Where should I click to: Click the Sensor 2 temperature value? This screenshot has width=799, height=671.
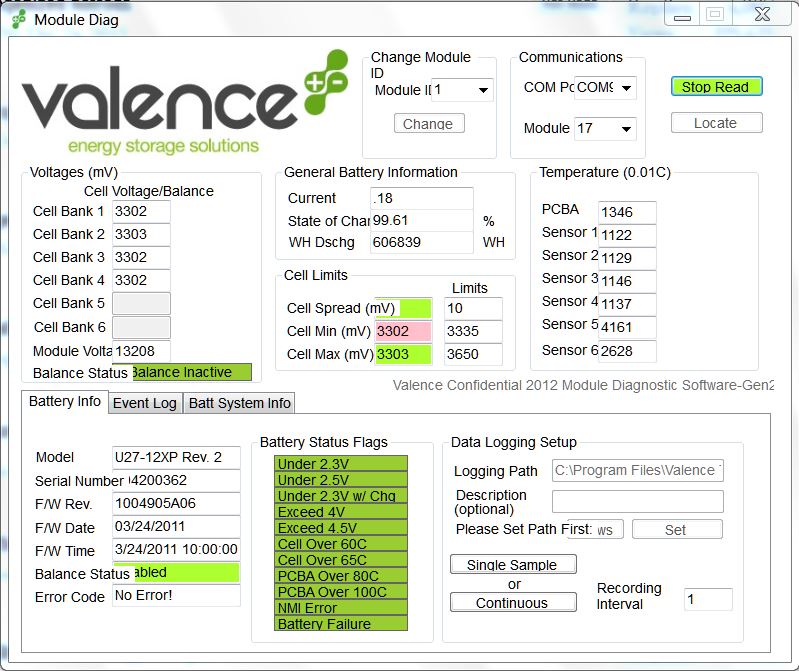[x=627, y=258]
